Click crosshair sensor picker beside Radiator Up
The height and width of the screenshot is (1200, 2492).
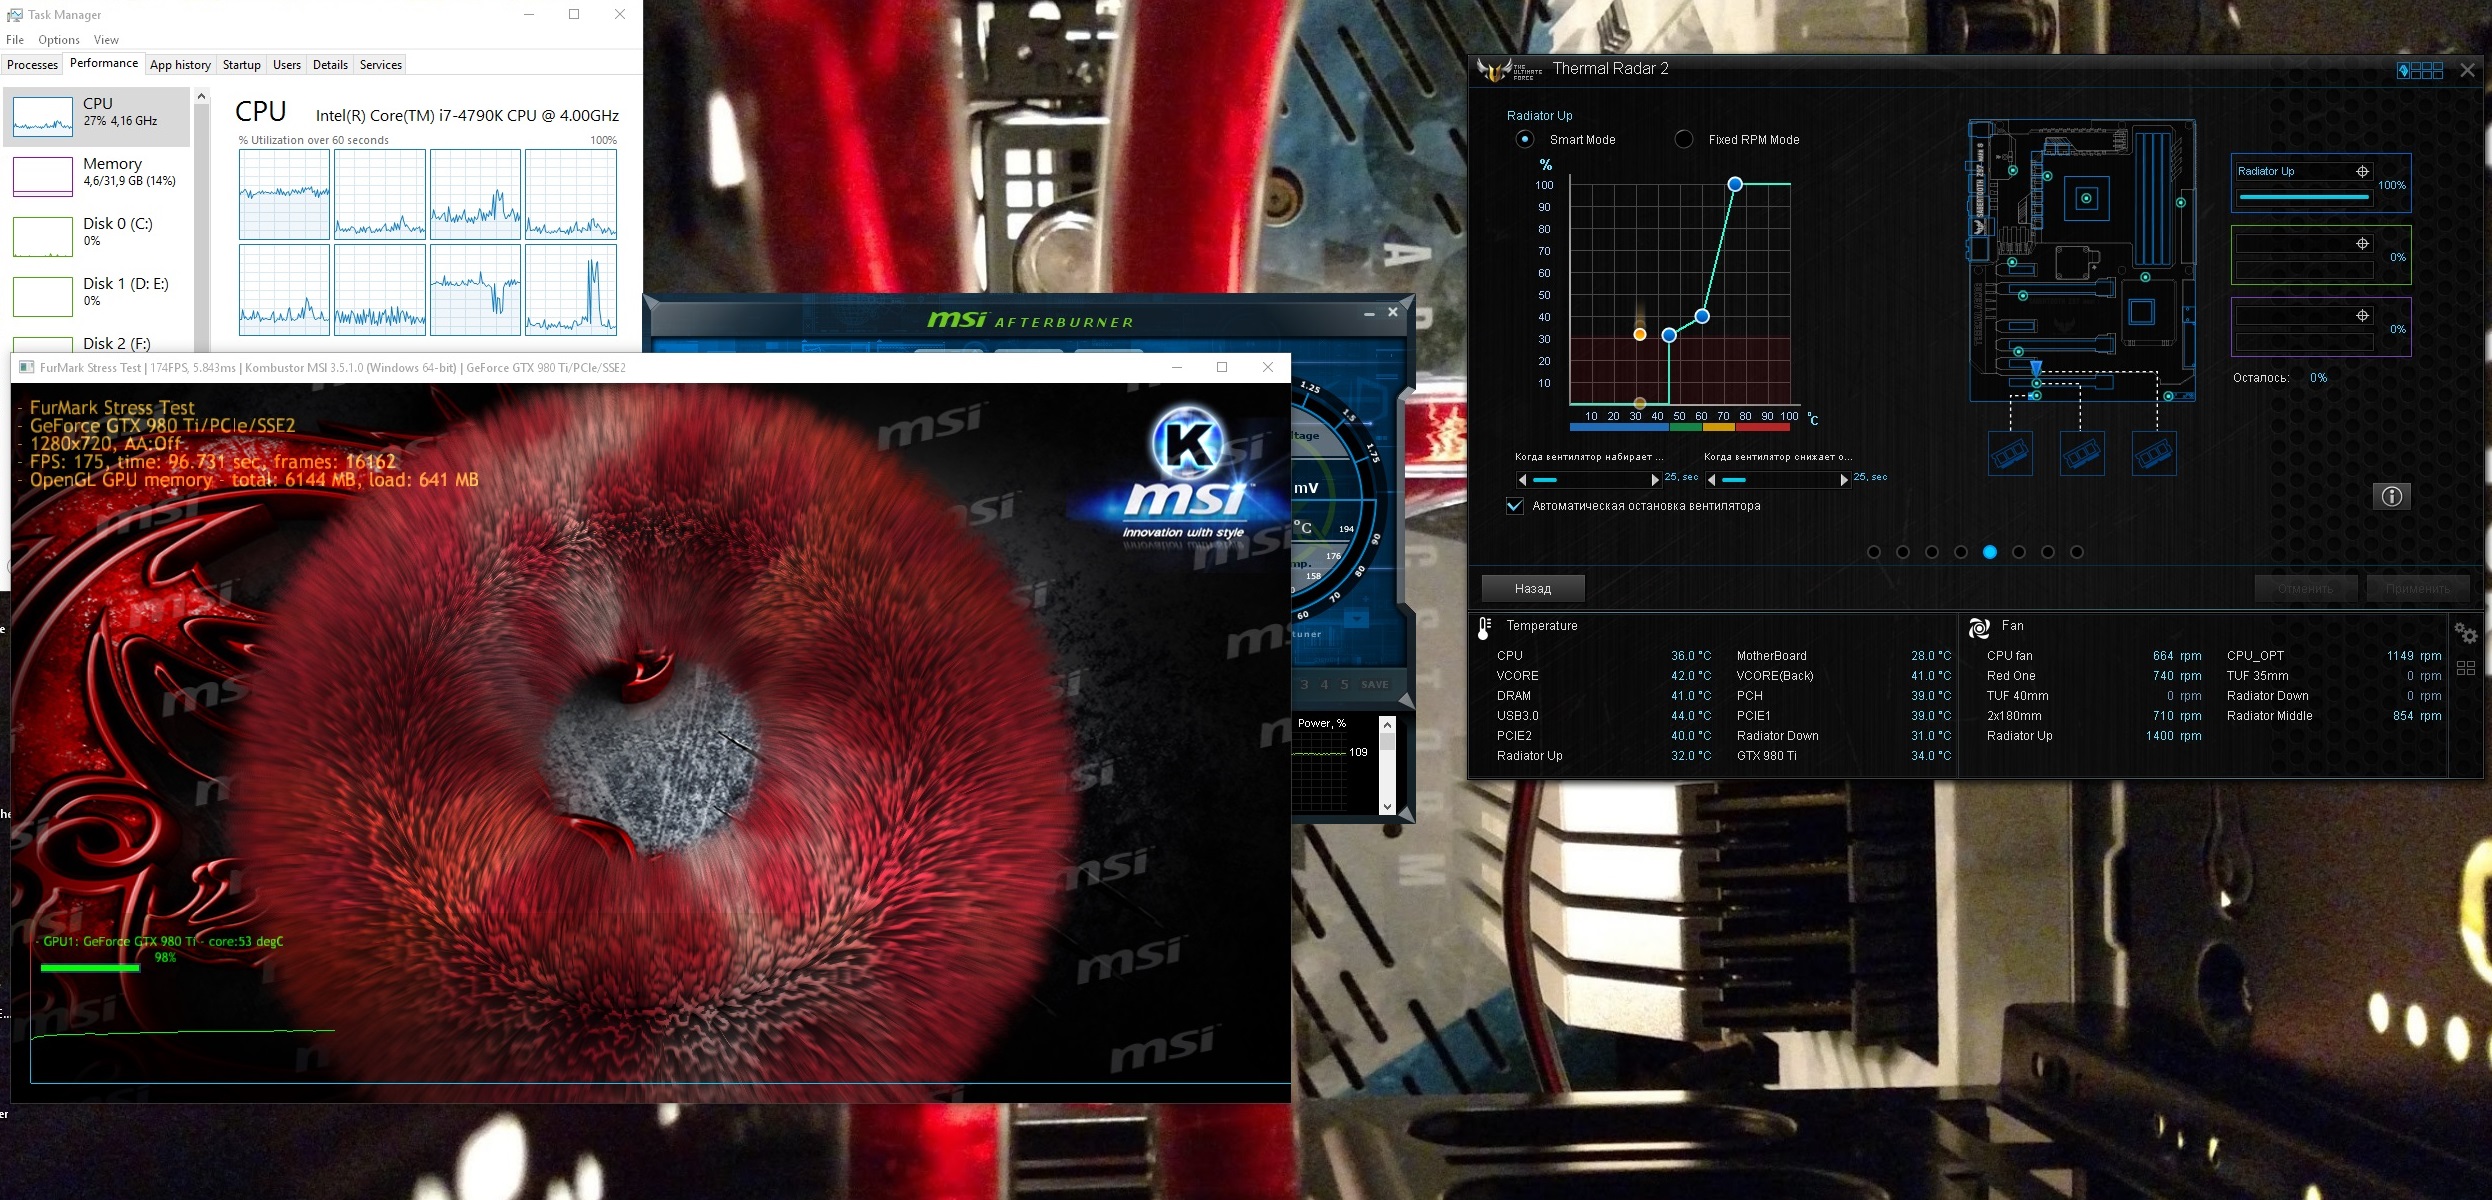(x=2362, y=171)
